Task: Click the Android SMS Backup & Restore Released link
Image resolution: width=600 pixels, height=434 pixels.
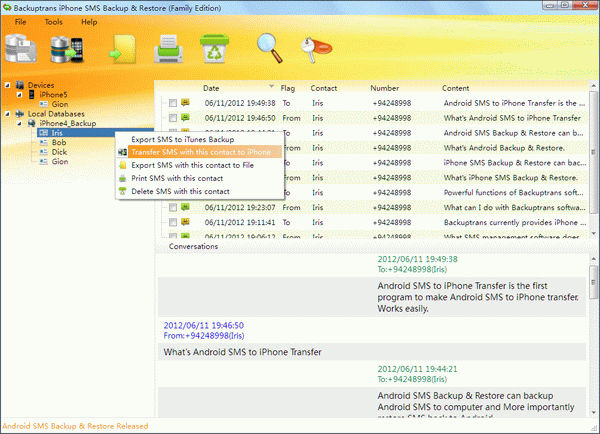Action: point(75,426)
